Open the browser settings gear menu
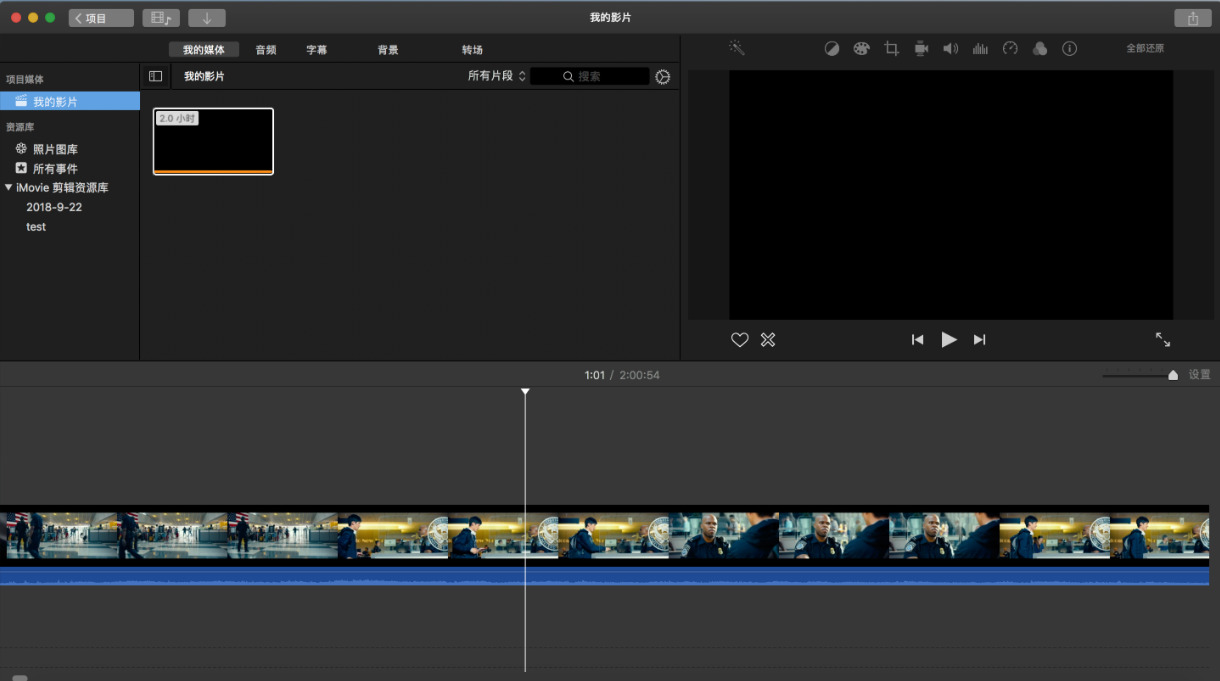Screen dimensions: 1220x681 tap(663, 77)
